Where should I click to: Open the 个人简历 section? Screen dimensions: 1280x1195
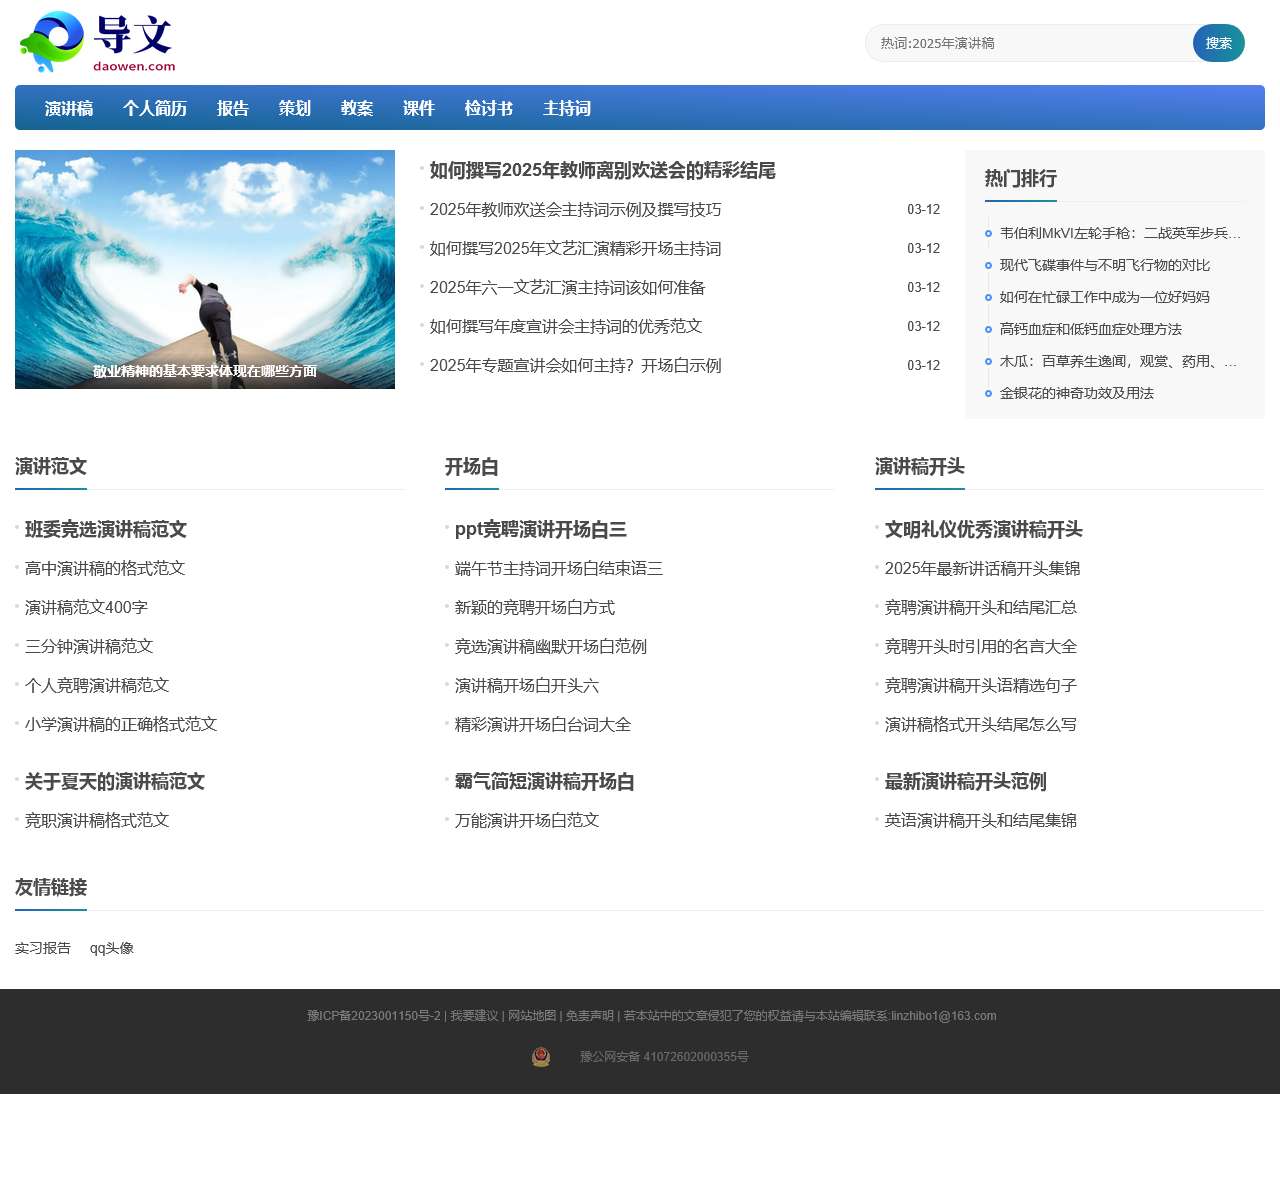pos(154,108)
